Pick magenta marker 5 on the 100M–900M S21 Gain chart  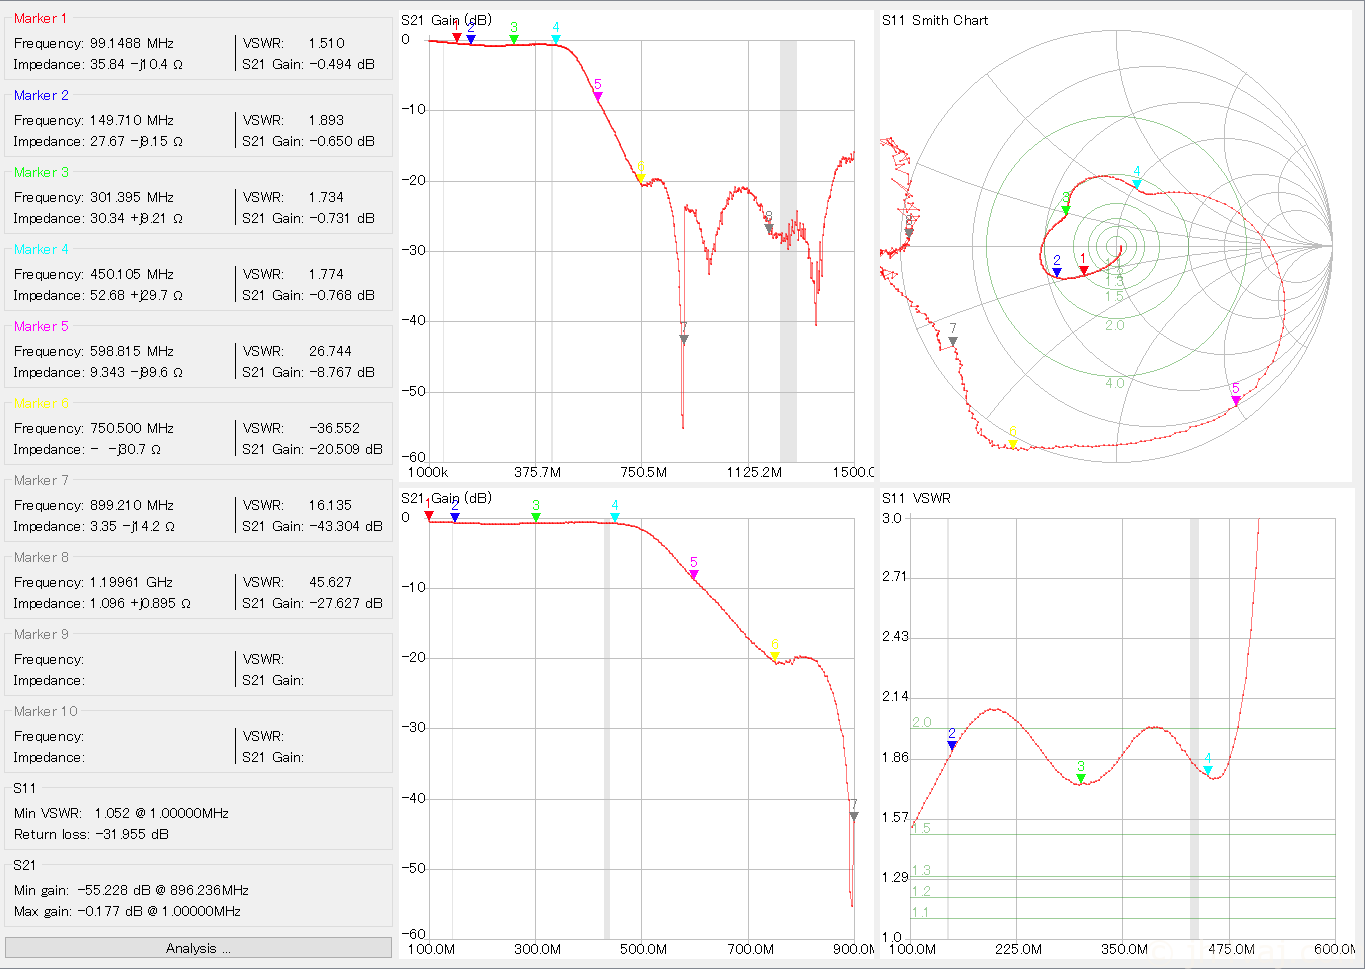pyautogui.click(x=694, y=575)
